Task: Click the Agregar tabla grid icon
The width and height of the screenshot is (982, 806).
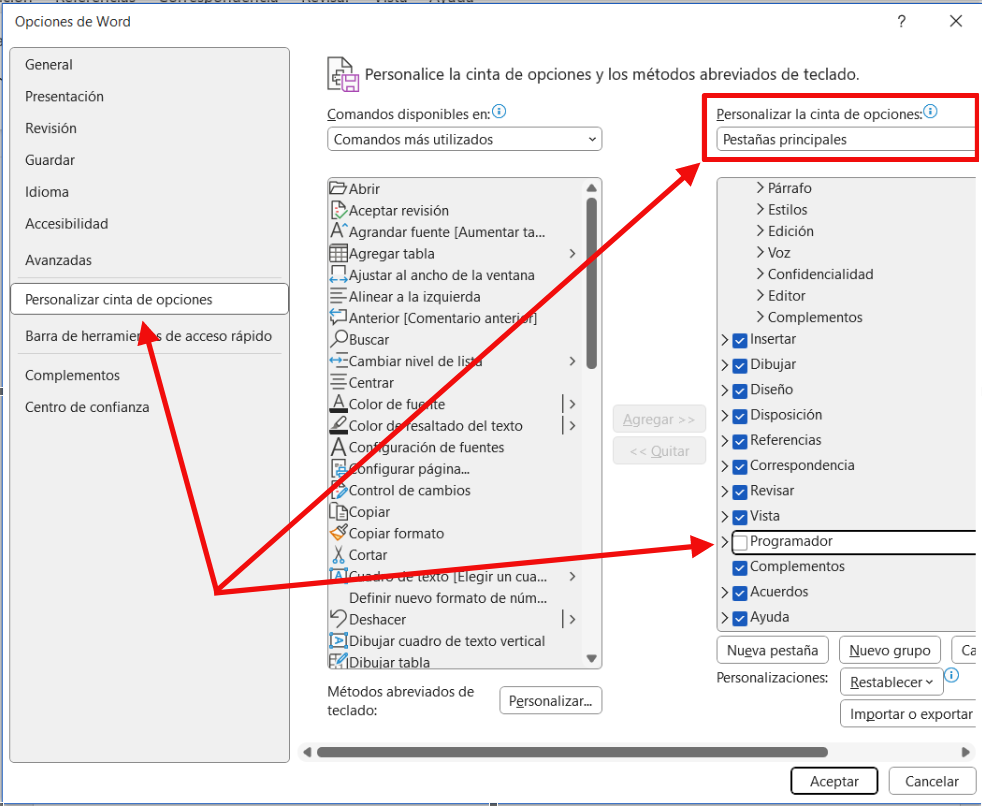Action: 338,254
